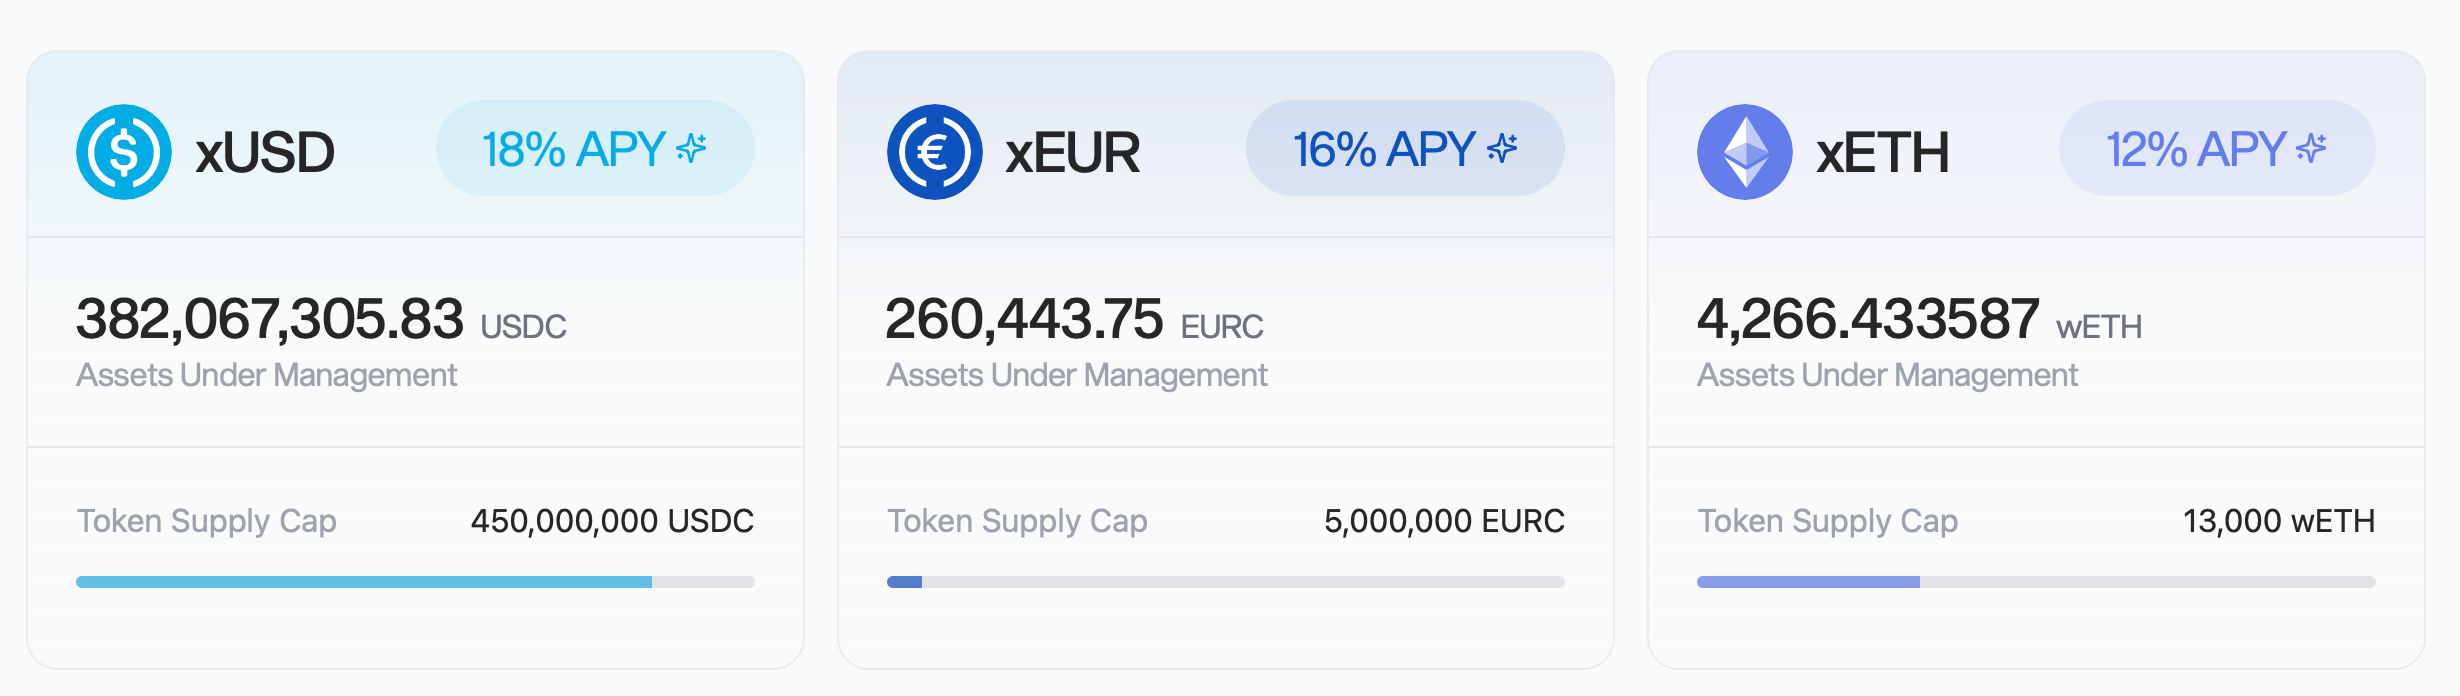Click the sparkle icon in the 12% APY badge
2460x696 pixels.
(2312, 148)
